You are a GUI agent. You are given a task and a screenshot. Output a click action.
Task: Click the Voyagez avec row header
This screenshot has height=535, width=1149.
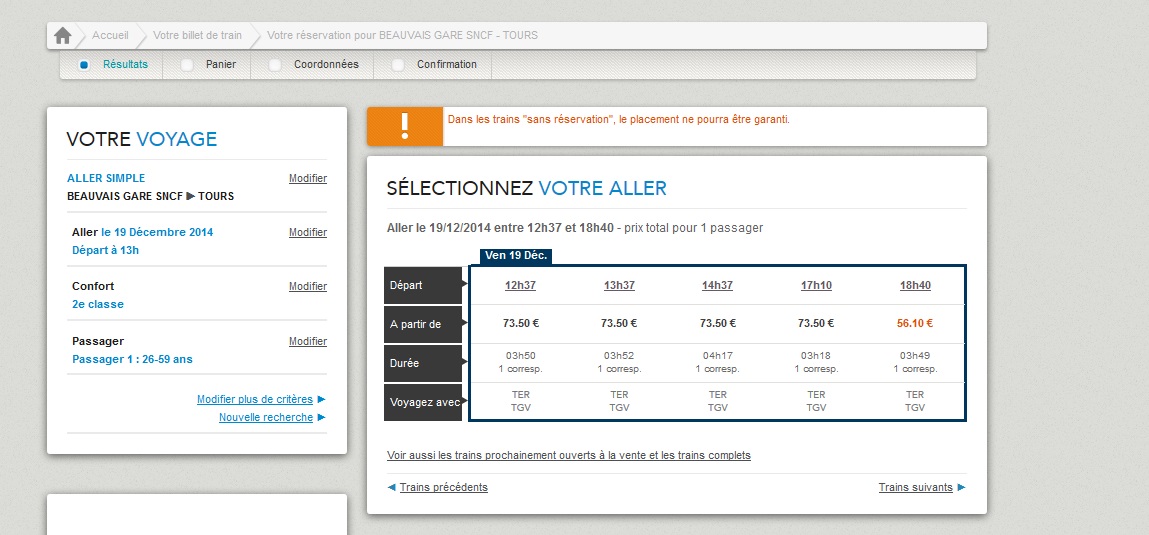[423, 402]
